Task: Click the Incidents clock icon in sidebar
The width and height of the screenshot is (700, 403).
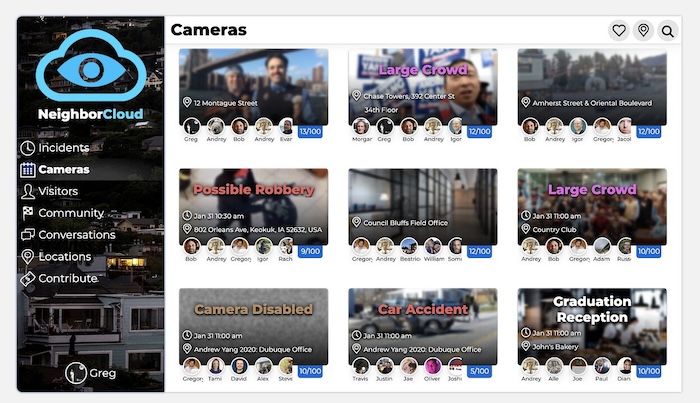Action: (x=28, y=148)
